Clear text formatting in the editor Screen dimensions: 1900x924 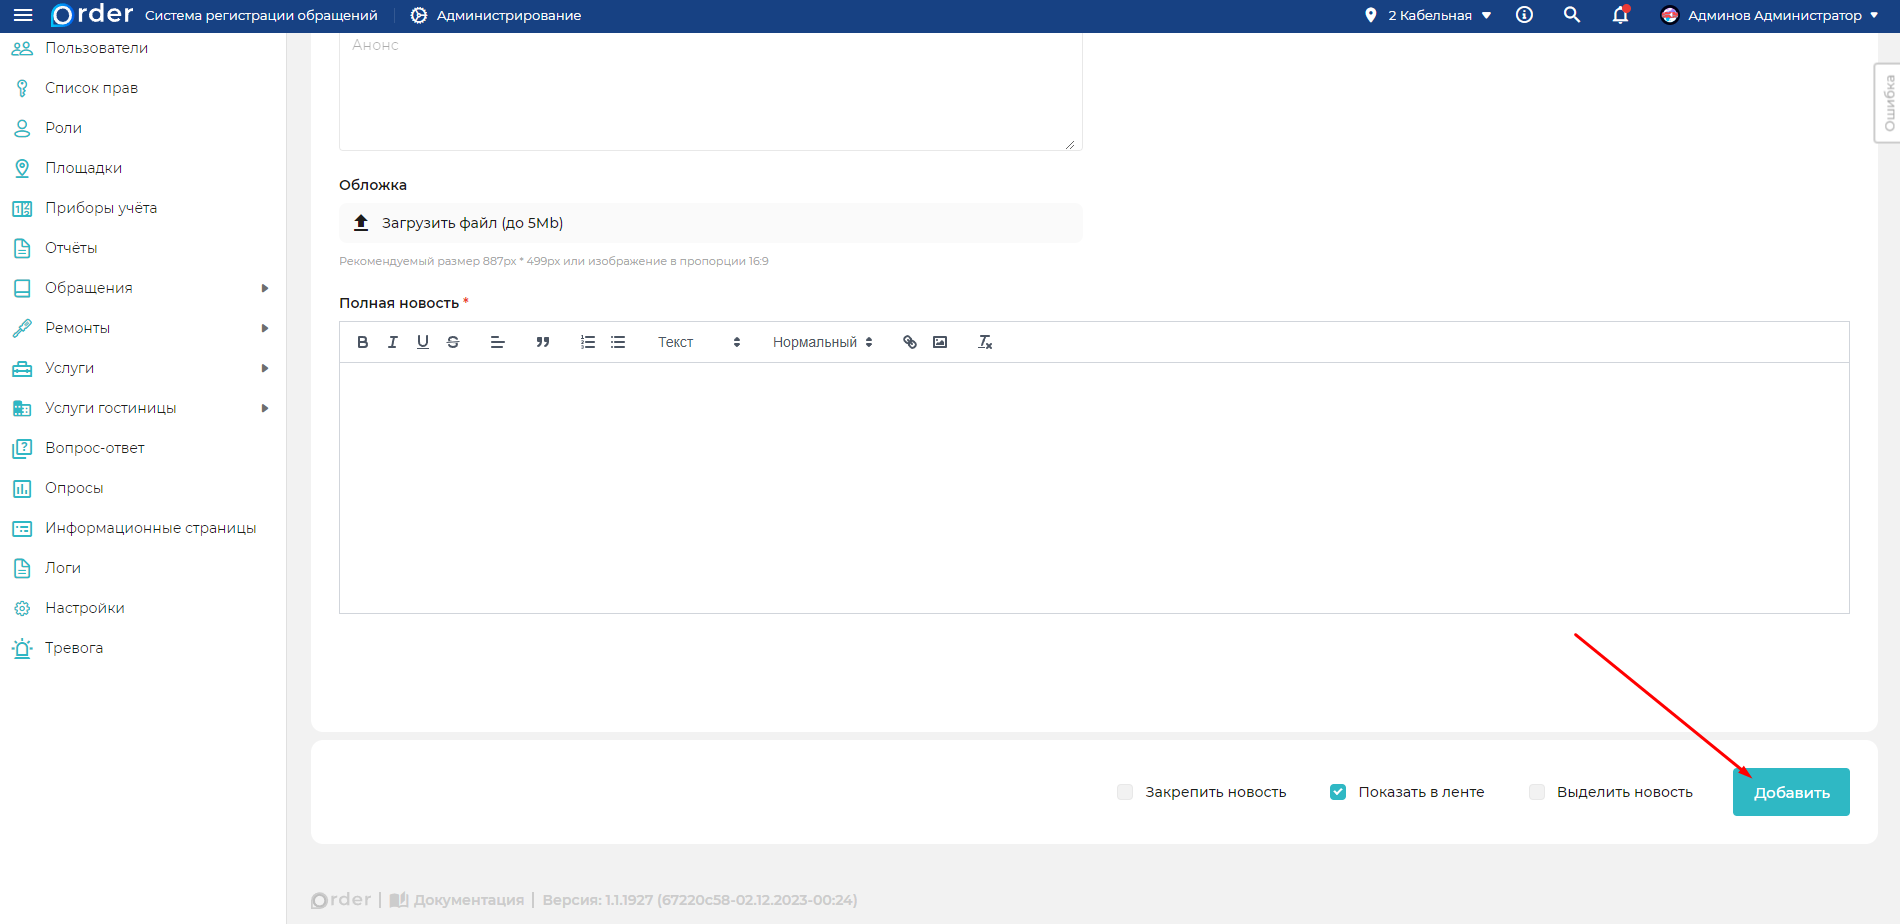(985, 342)
